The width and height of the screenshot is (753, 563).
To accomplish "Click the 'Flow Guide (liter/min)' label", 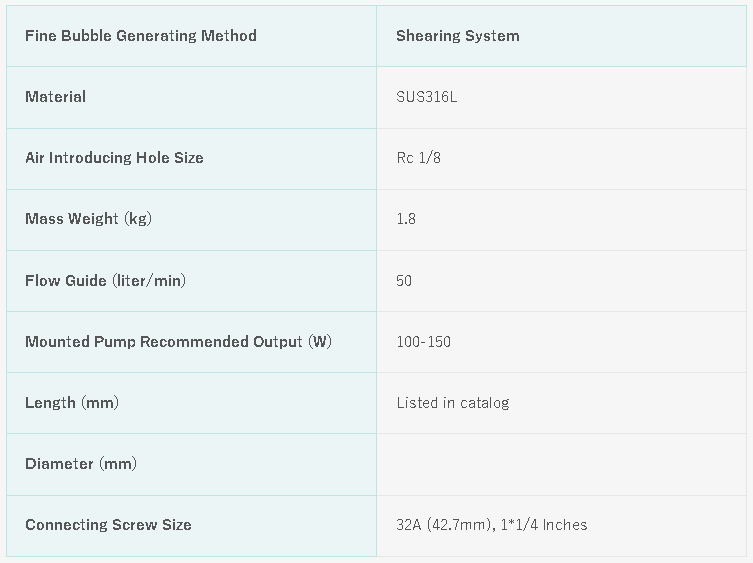I will (x=105, y=280).
